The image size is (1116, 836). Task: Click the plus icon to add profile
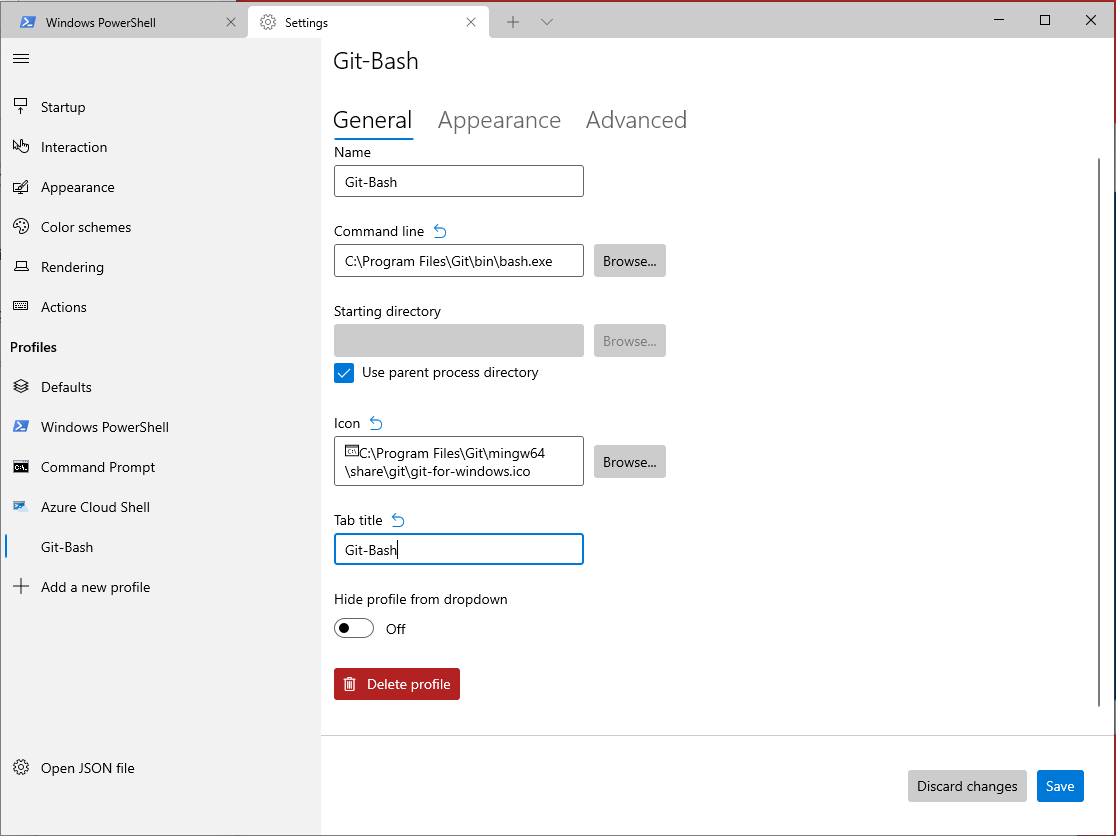(21, 587)
